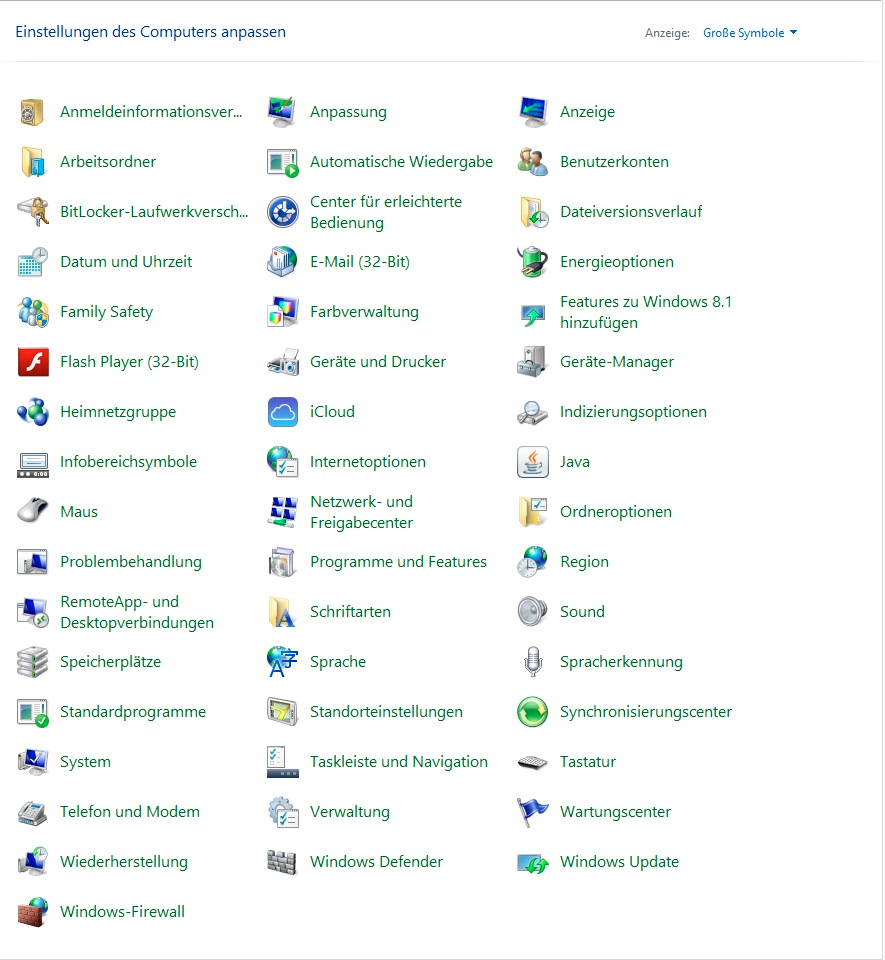Click the Verwaltung link
Screen dimensions: 885x960
[349, 812]
